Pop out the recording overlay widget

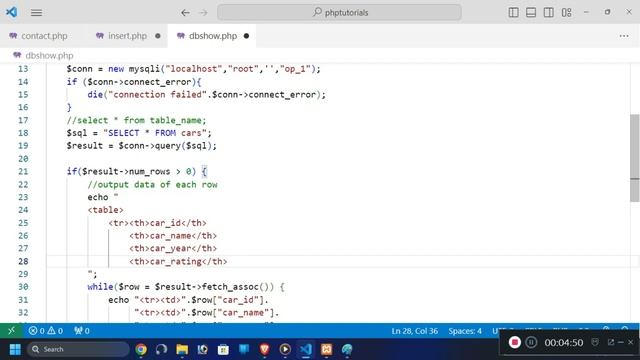(611, 342)
